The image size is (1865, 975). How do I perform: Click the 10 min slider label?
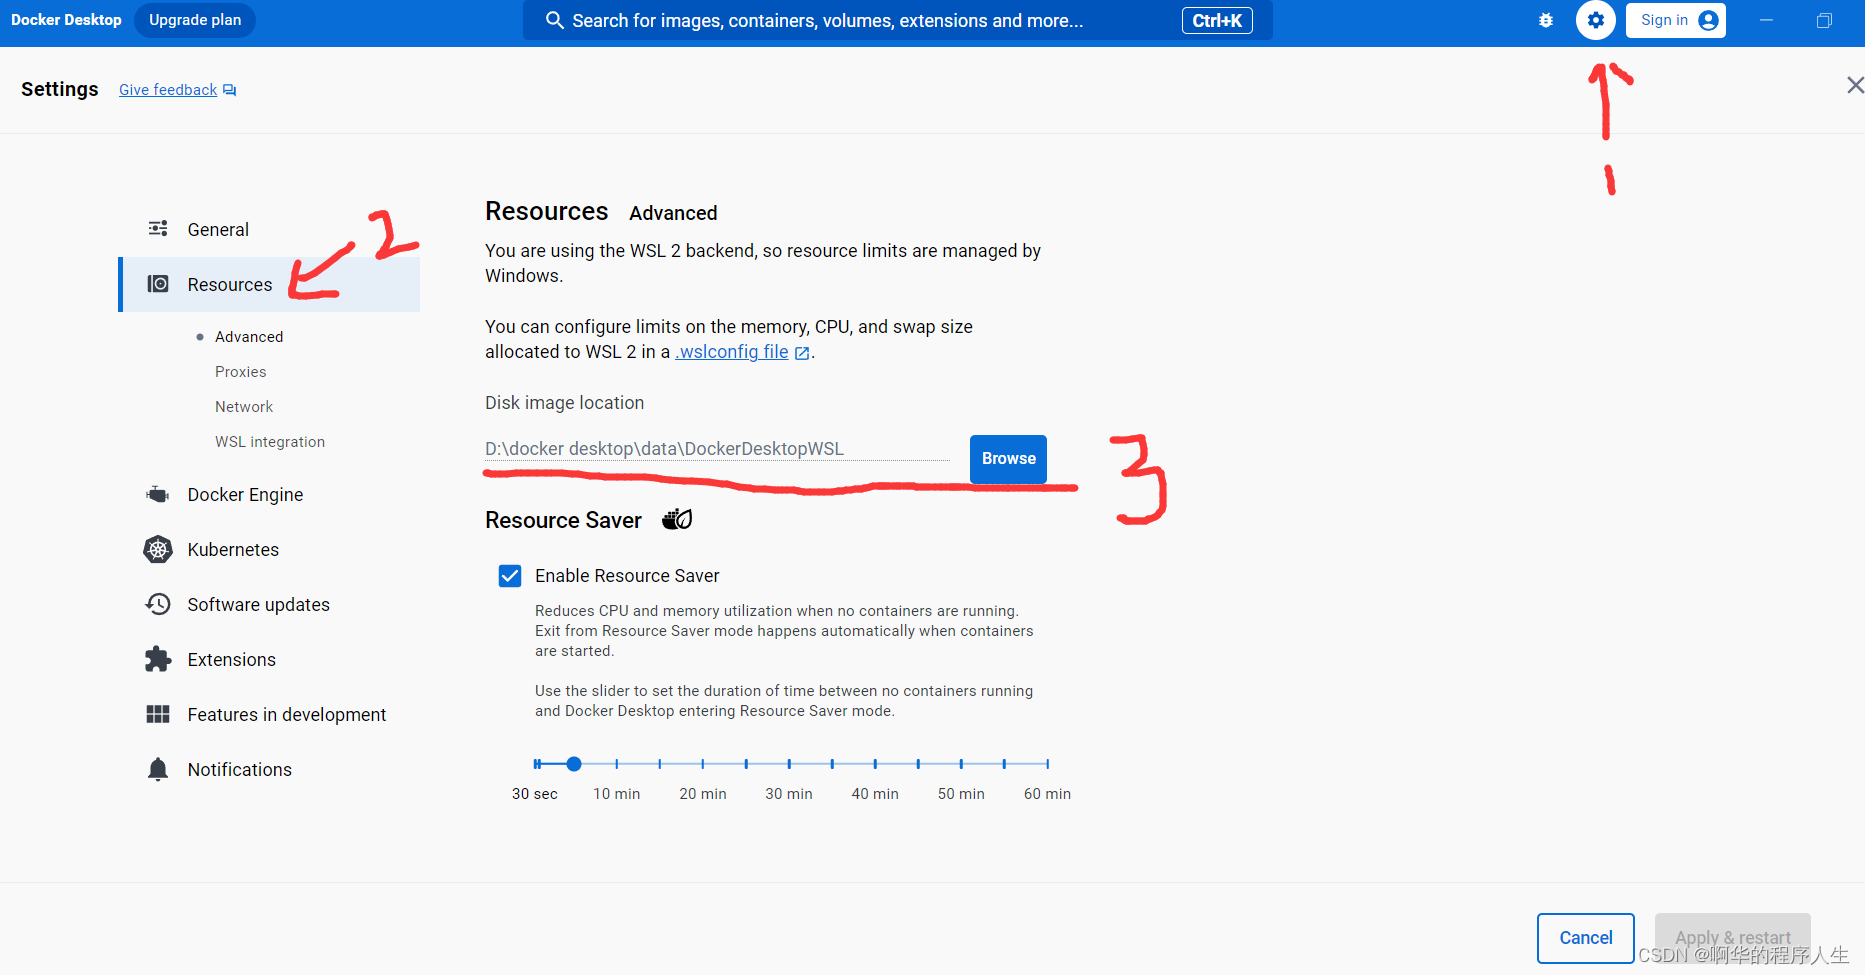(617, 794)
